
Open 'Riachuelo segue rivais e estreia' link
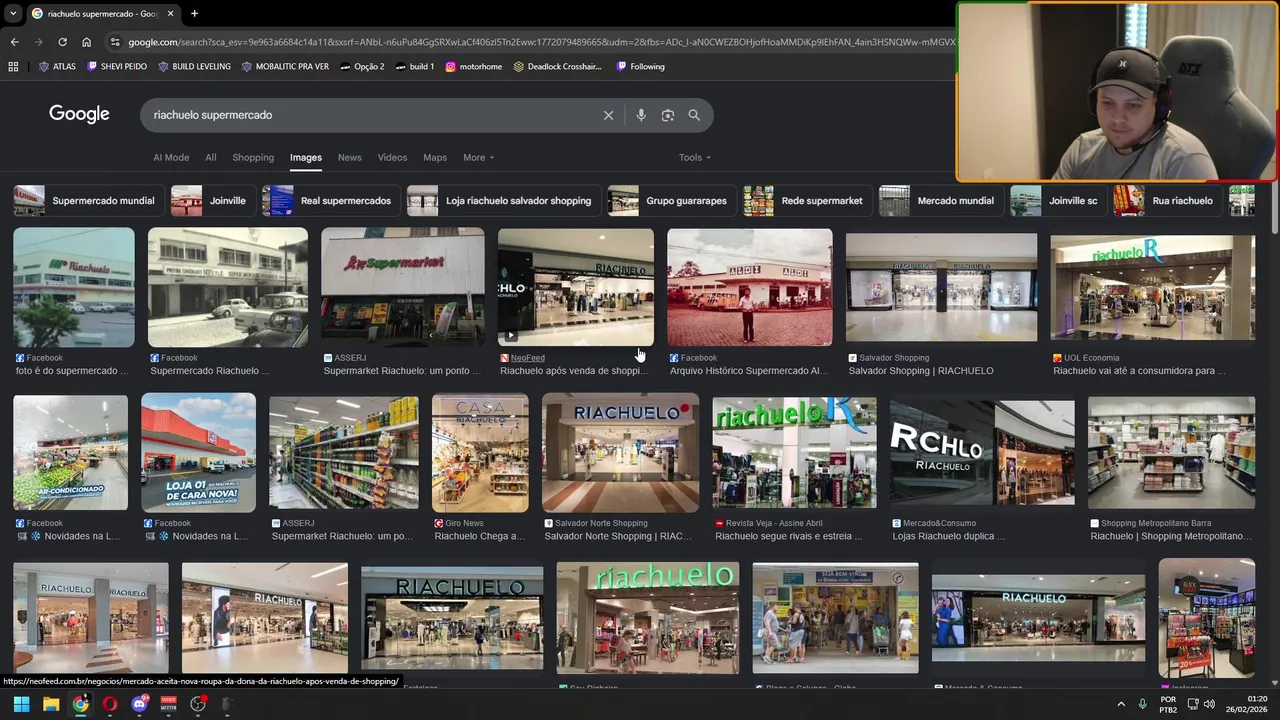tap(789, 536)
